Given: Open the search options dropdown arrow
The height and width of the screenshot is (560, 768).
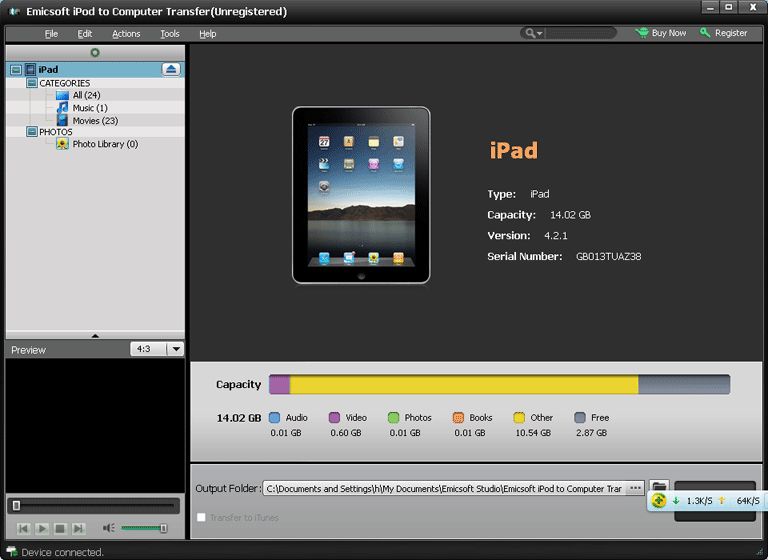Looking at the screenshot, I should tap(540, 34).
